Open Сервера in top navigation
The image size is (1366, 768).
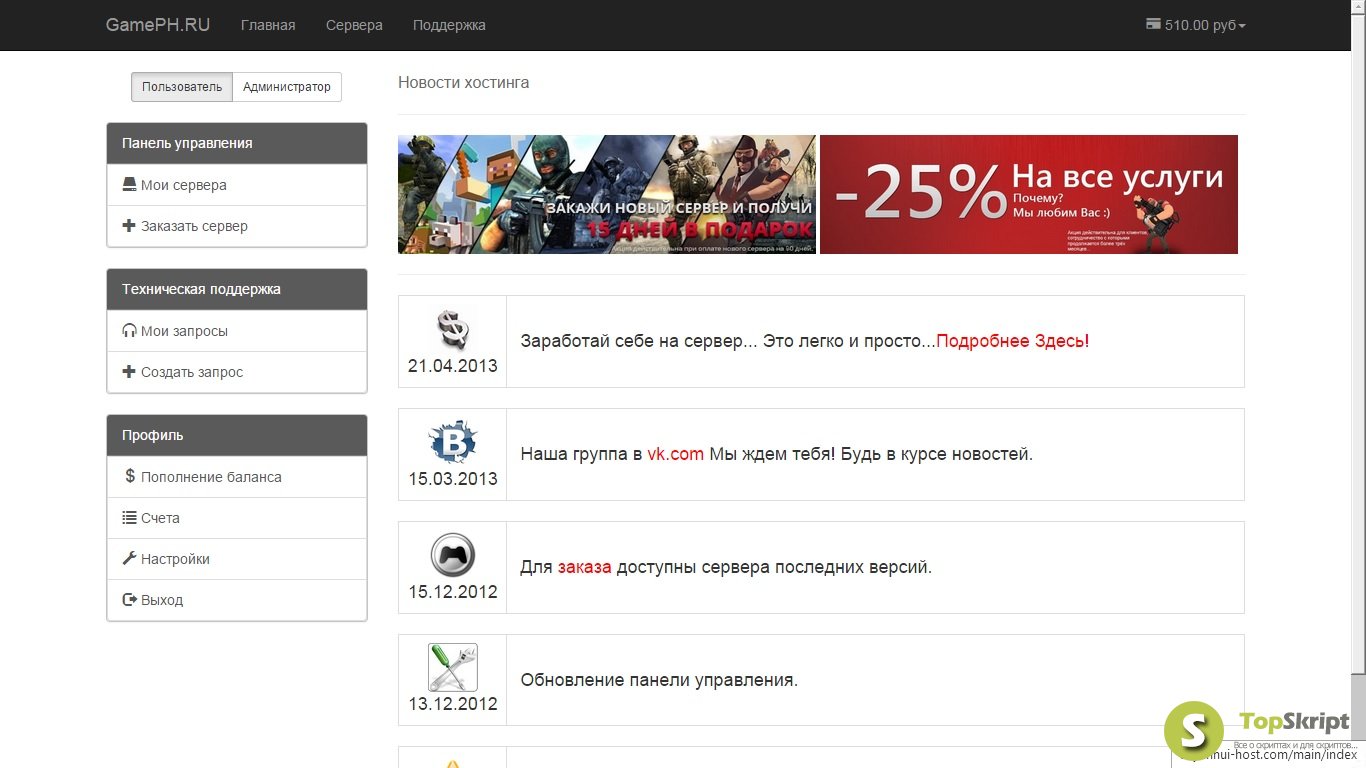pos(354,25)
